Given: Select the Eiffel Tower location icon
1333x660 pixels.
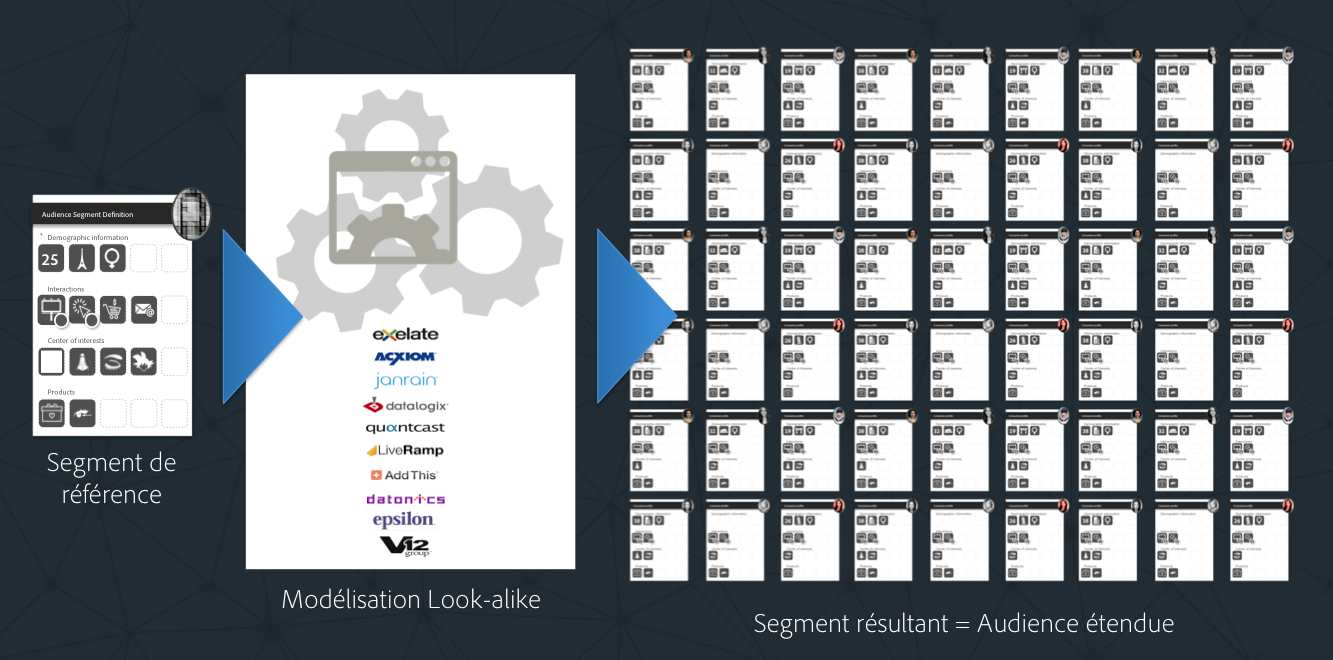Looking at the screenshot, I should [82, 260].
